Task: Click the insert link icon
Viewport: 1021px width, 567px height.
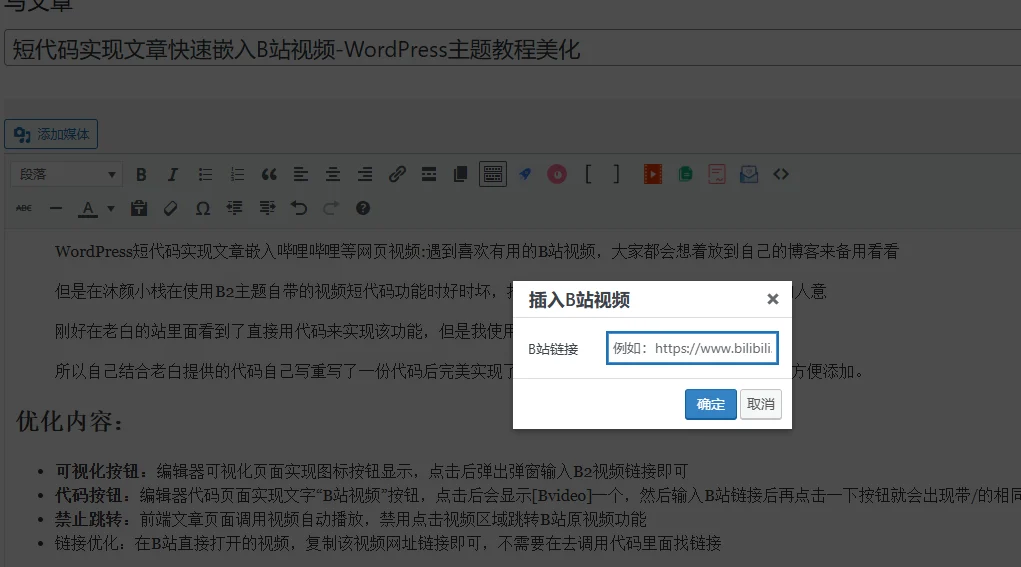Action: click(397, 174)
